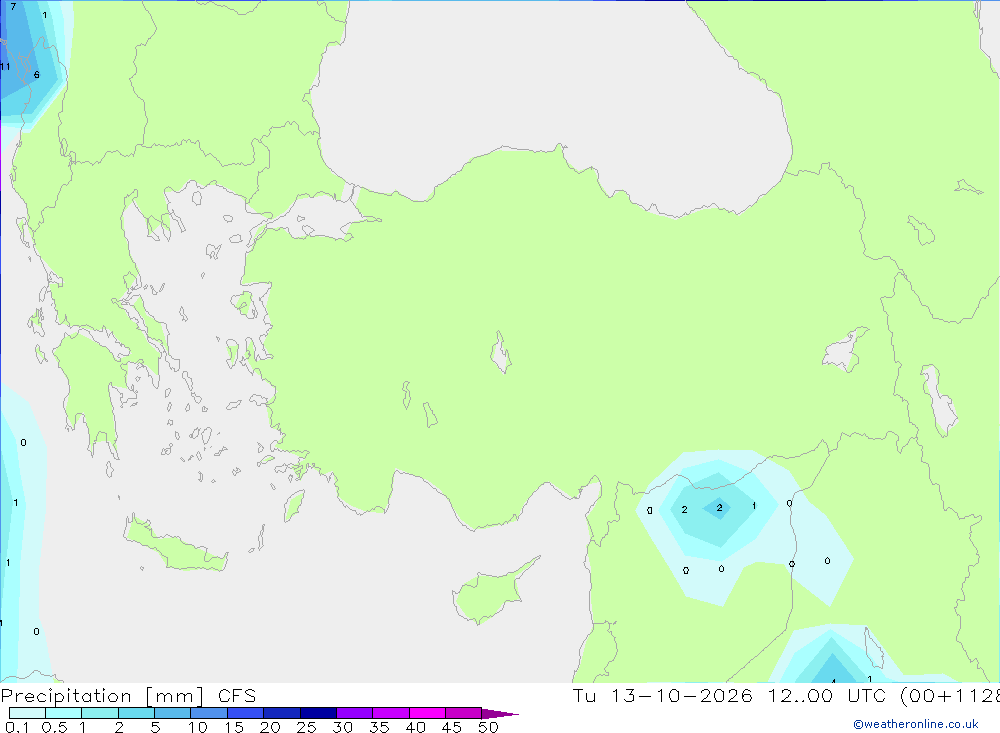
Task: Select the 2 to 5 mm legend color
Action: (136, 713)
